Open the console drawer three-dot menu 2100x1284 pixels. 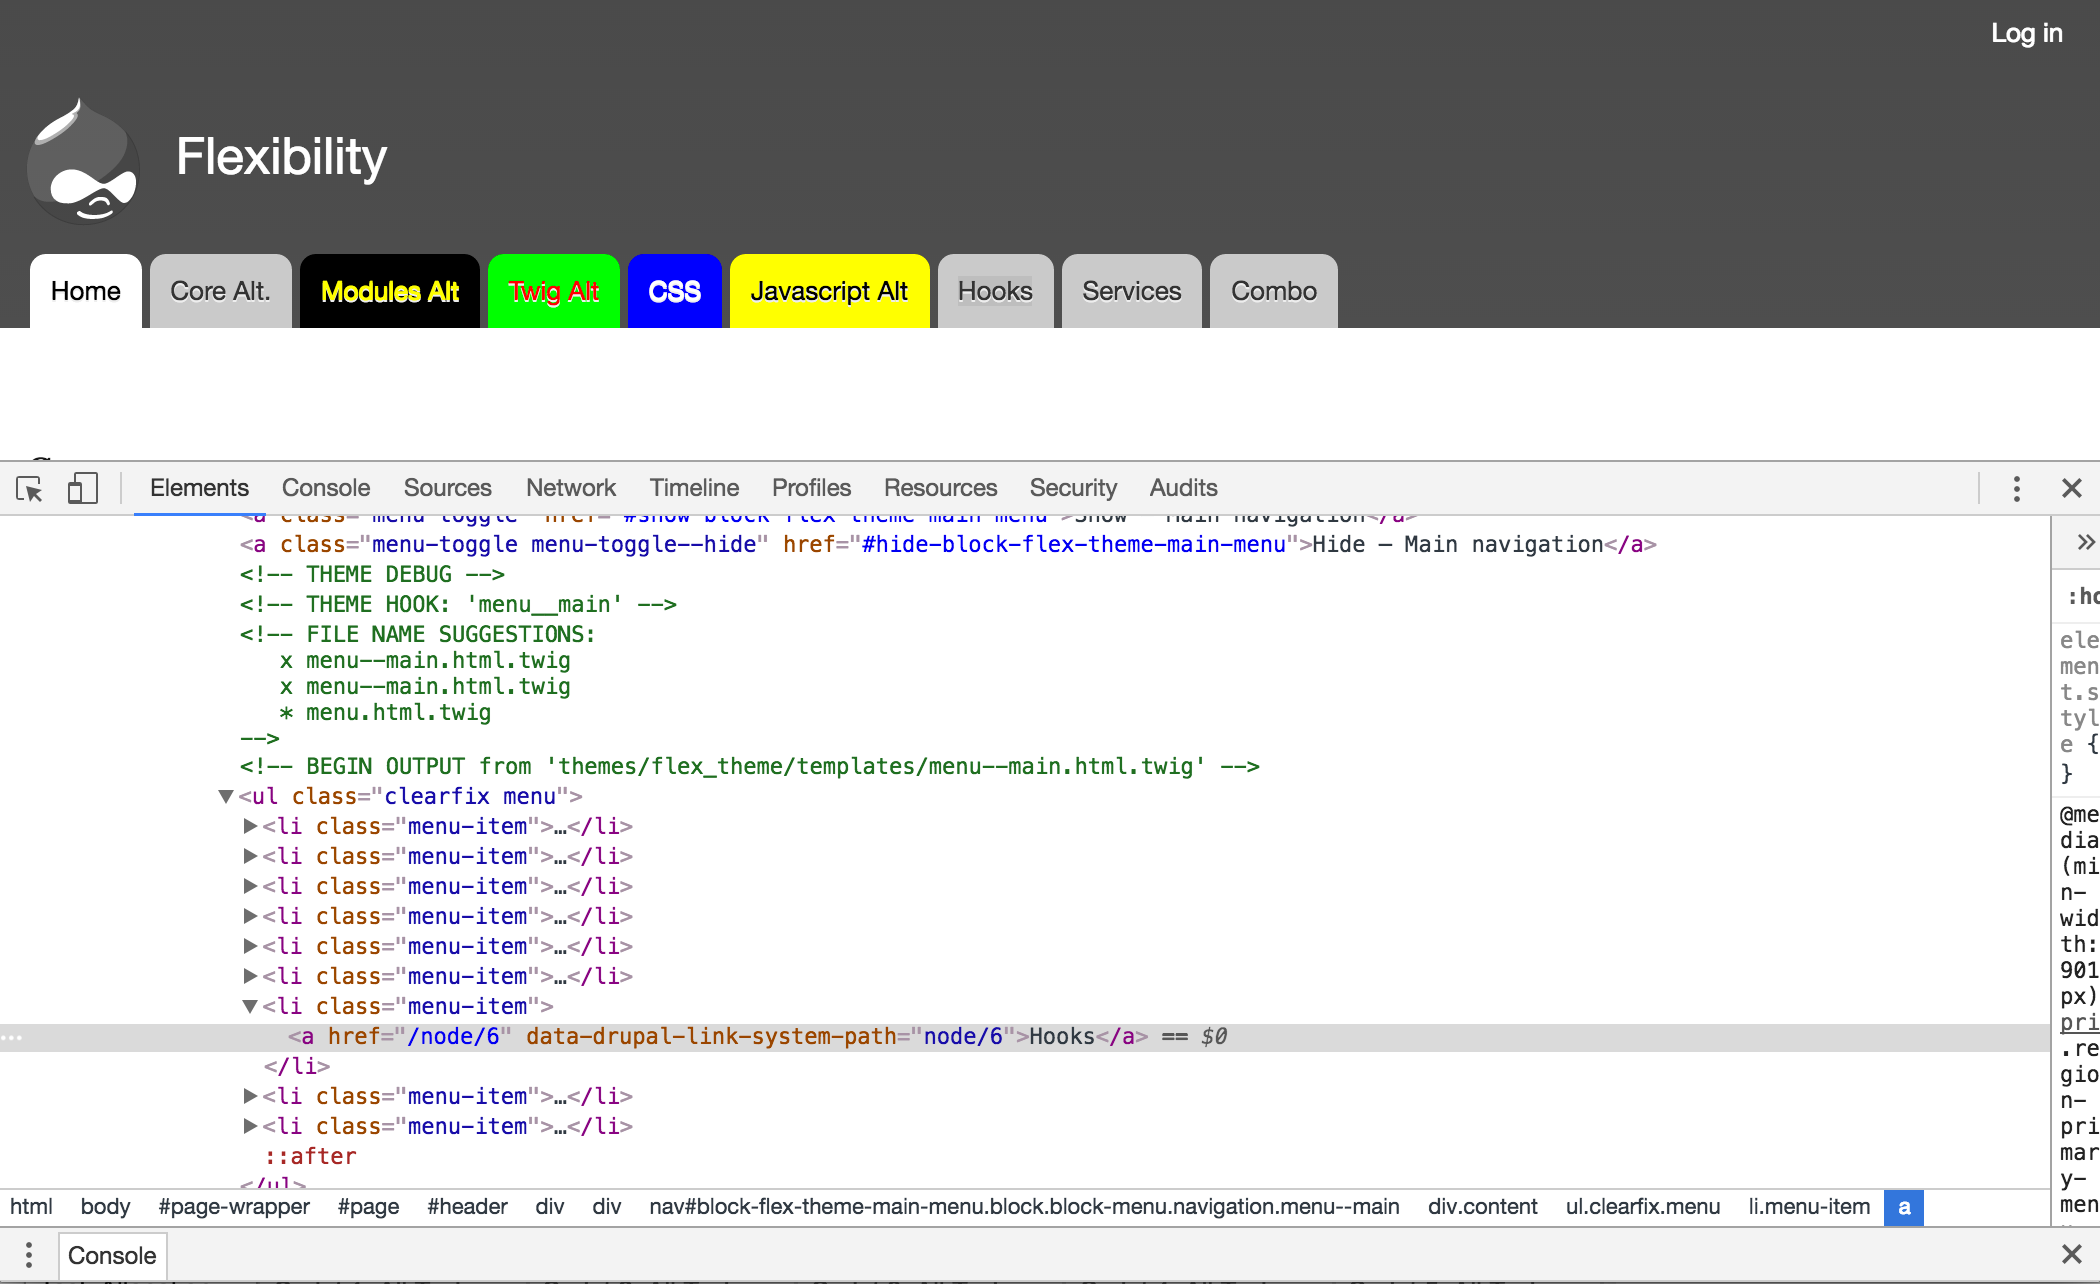pos(29,1255)
